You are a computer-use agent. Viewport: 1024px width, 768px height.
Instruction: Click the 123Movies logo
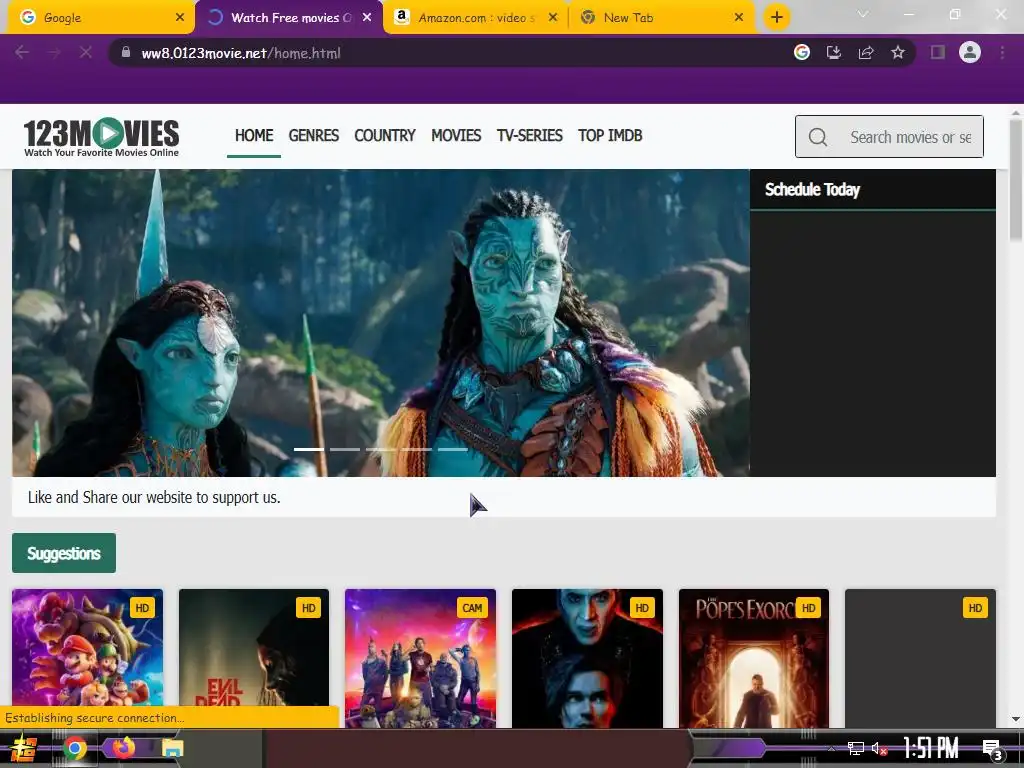click(x=101, y=137)
